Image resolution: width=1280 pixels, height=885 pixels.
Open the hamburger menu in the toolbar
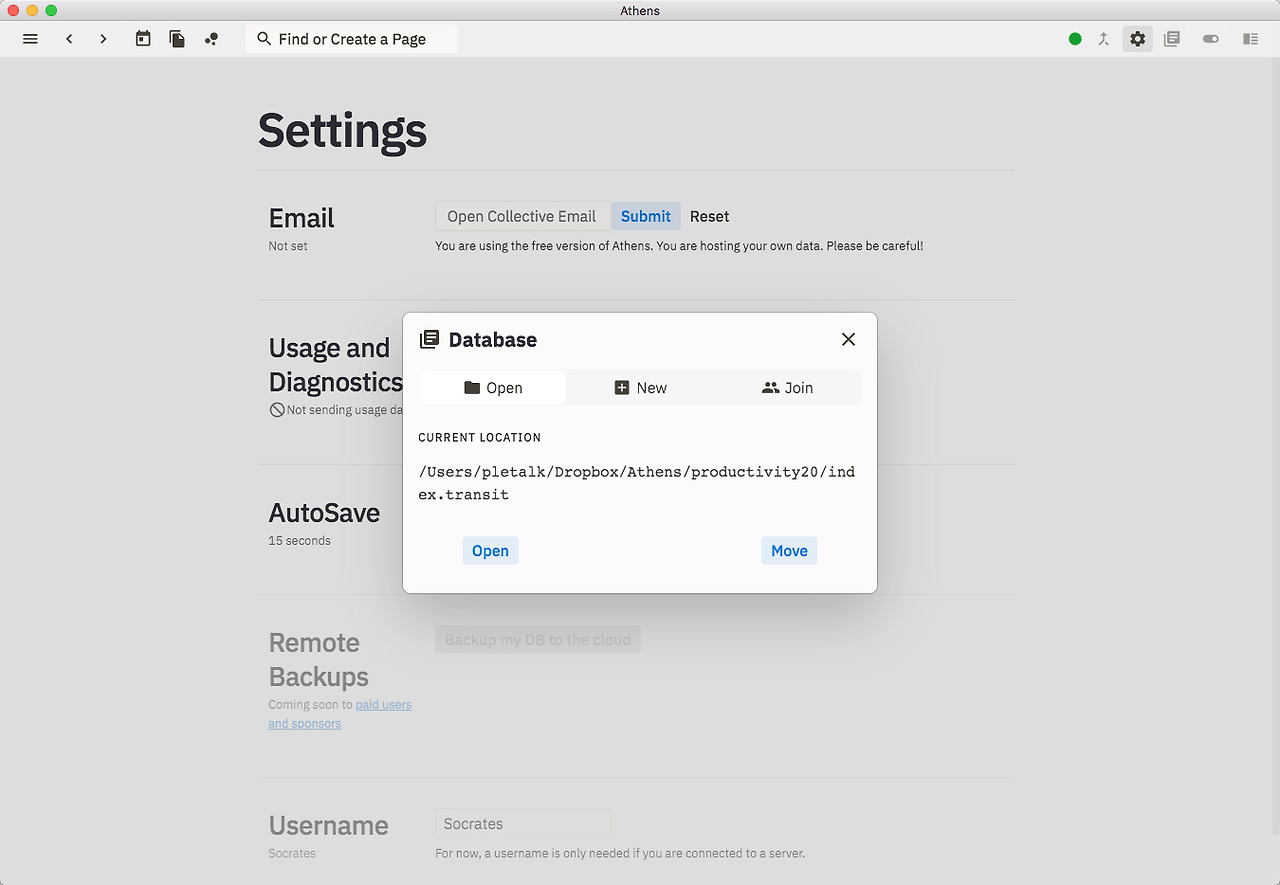[x=30, y=39]
